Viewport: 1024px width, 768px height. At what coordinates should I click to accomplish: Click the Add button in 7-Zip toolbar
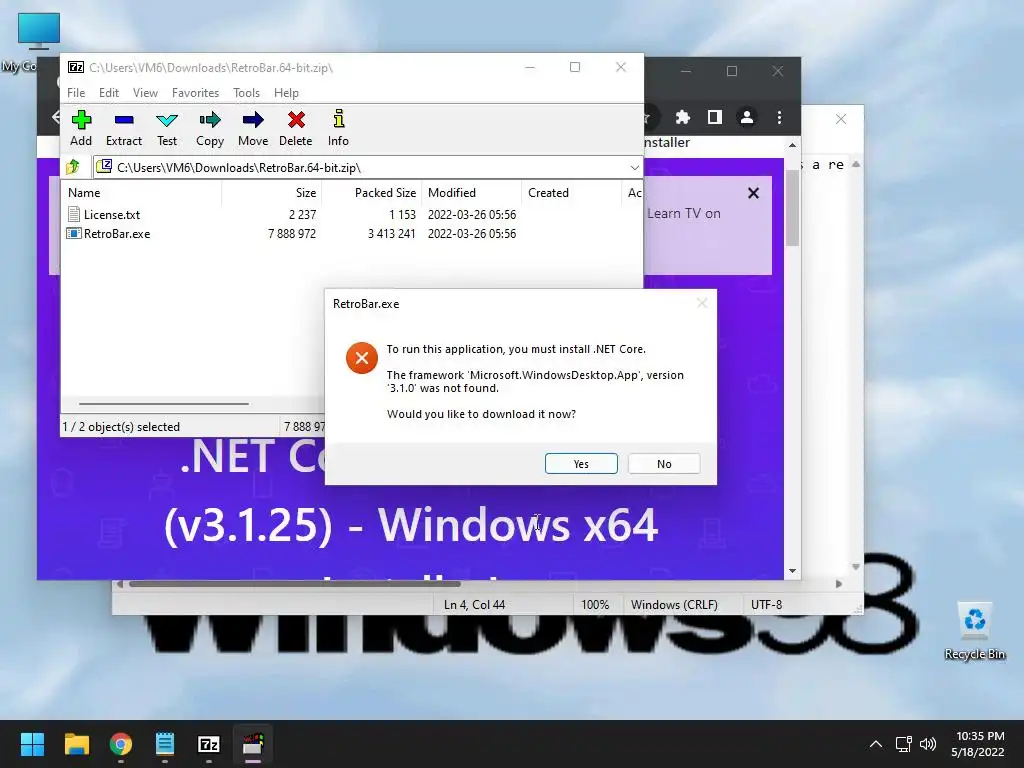pos(81,128)
